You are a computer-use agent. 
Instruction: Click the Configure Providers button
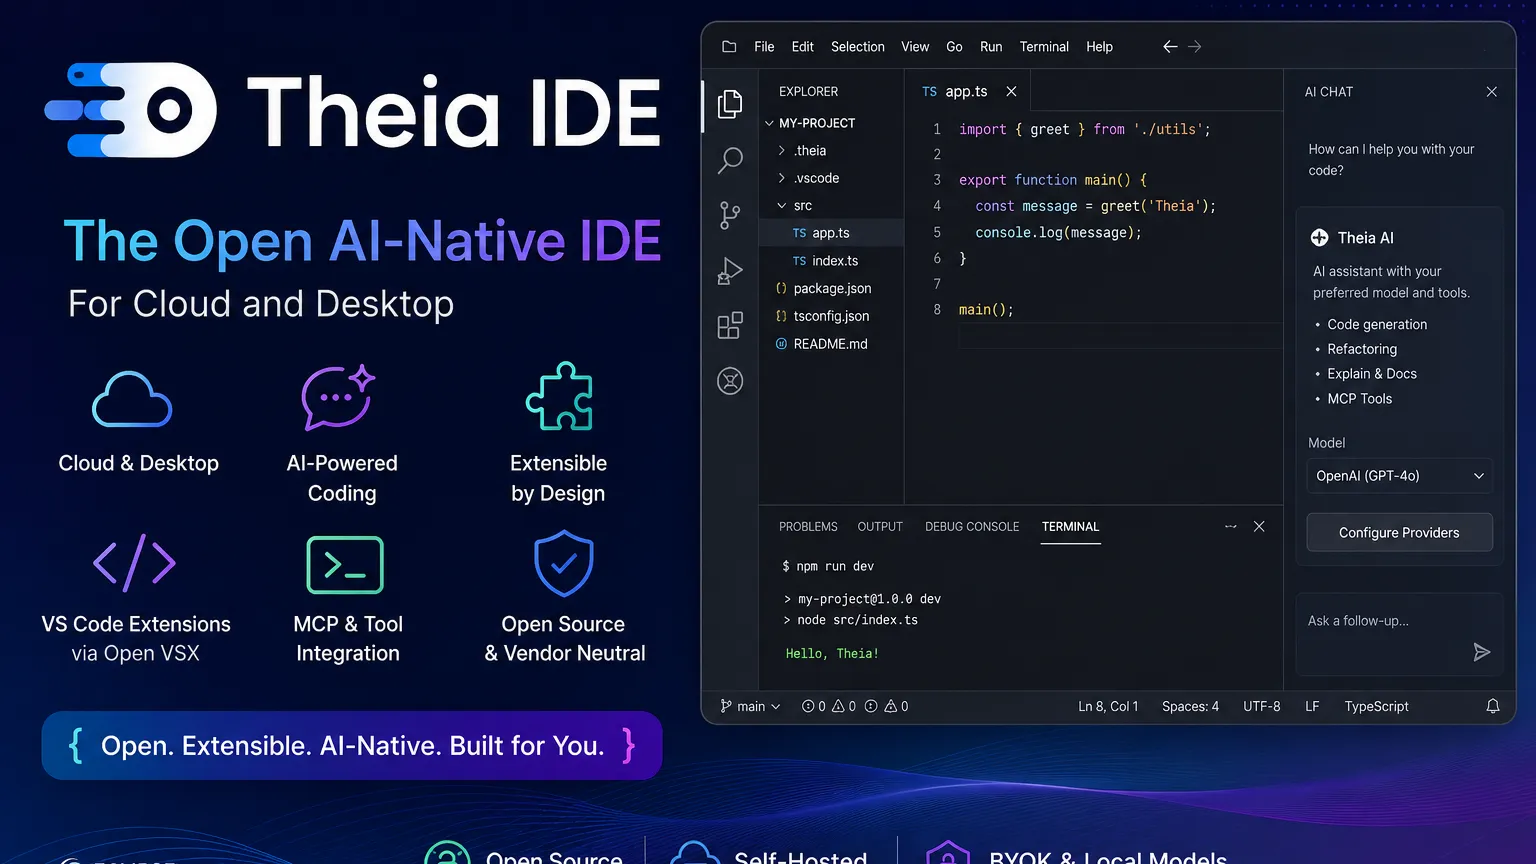coord(1399,533)
